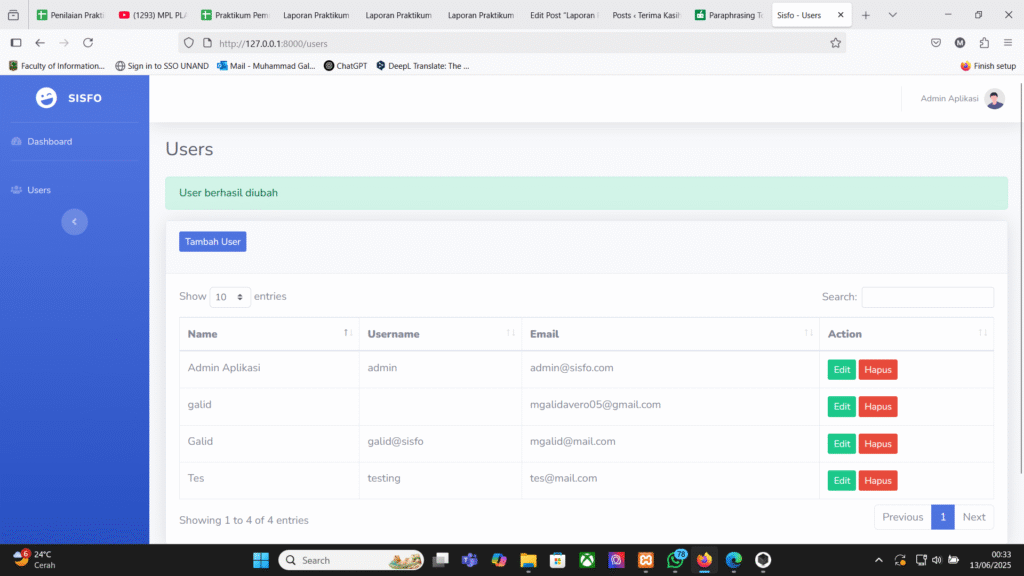Click the Users icon in sidebar
1024x576 pixels.
point(17,190)
